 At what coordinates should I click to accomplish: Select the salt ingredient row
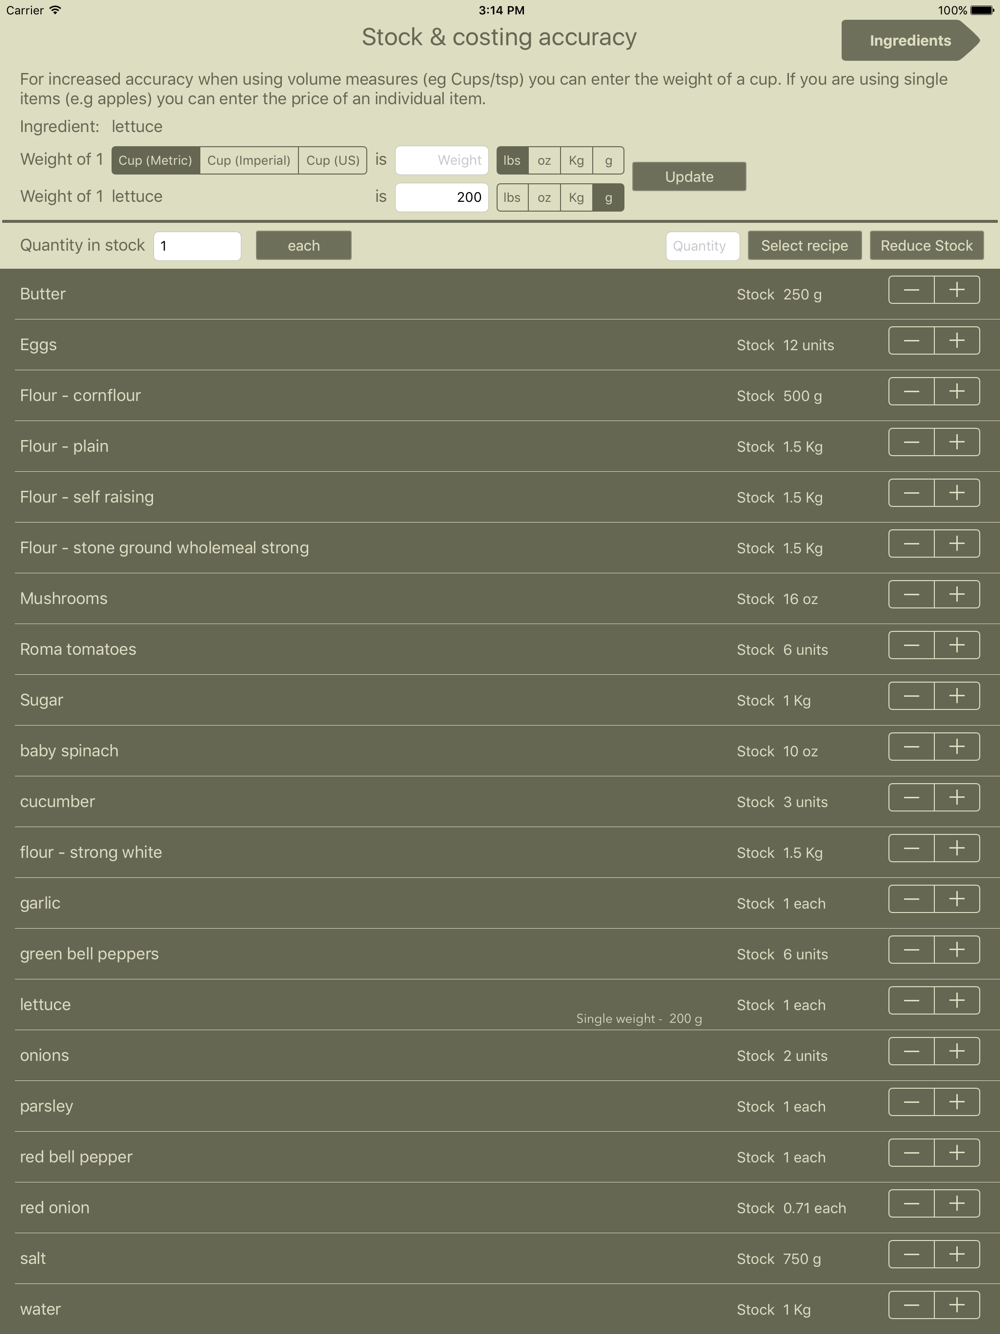tap(500, 1258)
